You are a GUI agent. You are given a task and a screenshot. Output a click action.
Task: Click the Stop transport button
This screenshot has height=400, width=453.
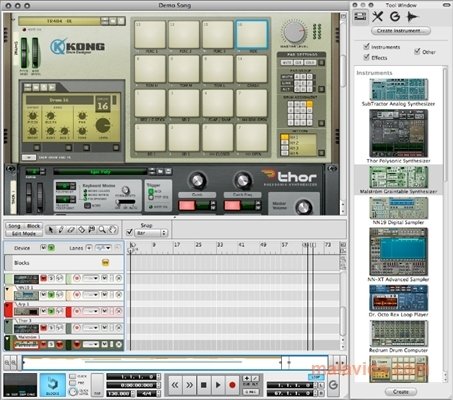pyautogui.click(x=203, y=385)
